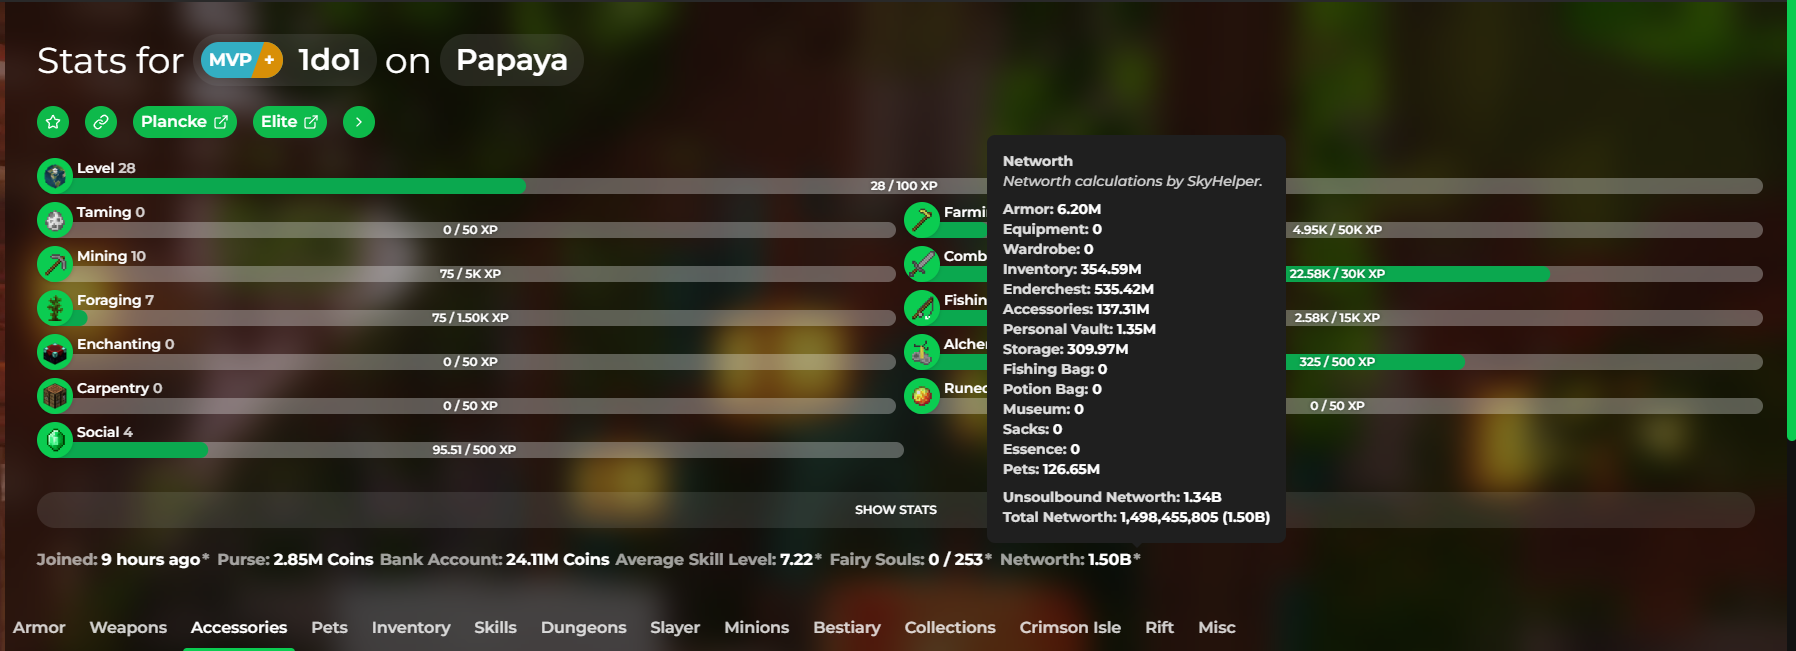
Task: Click the Enchanting table skill icon
Action: 55,352
